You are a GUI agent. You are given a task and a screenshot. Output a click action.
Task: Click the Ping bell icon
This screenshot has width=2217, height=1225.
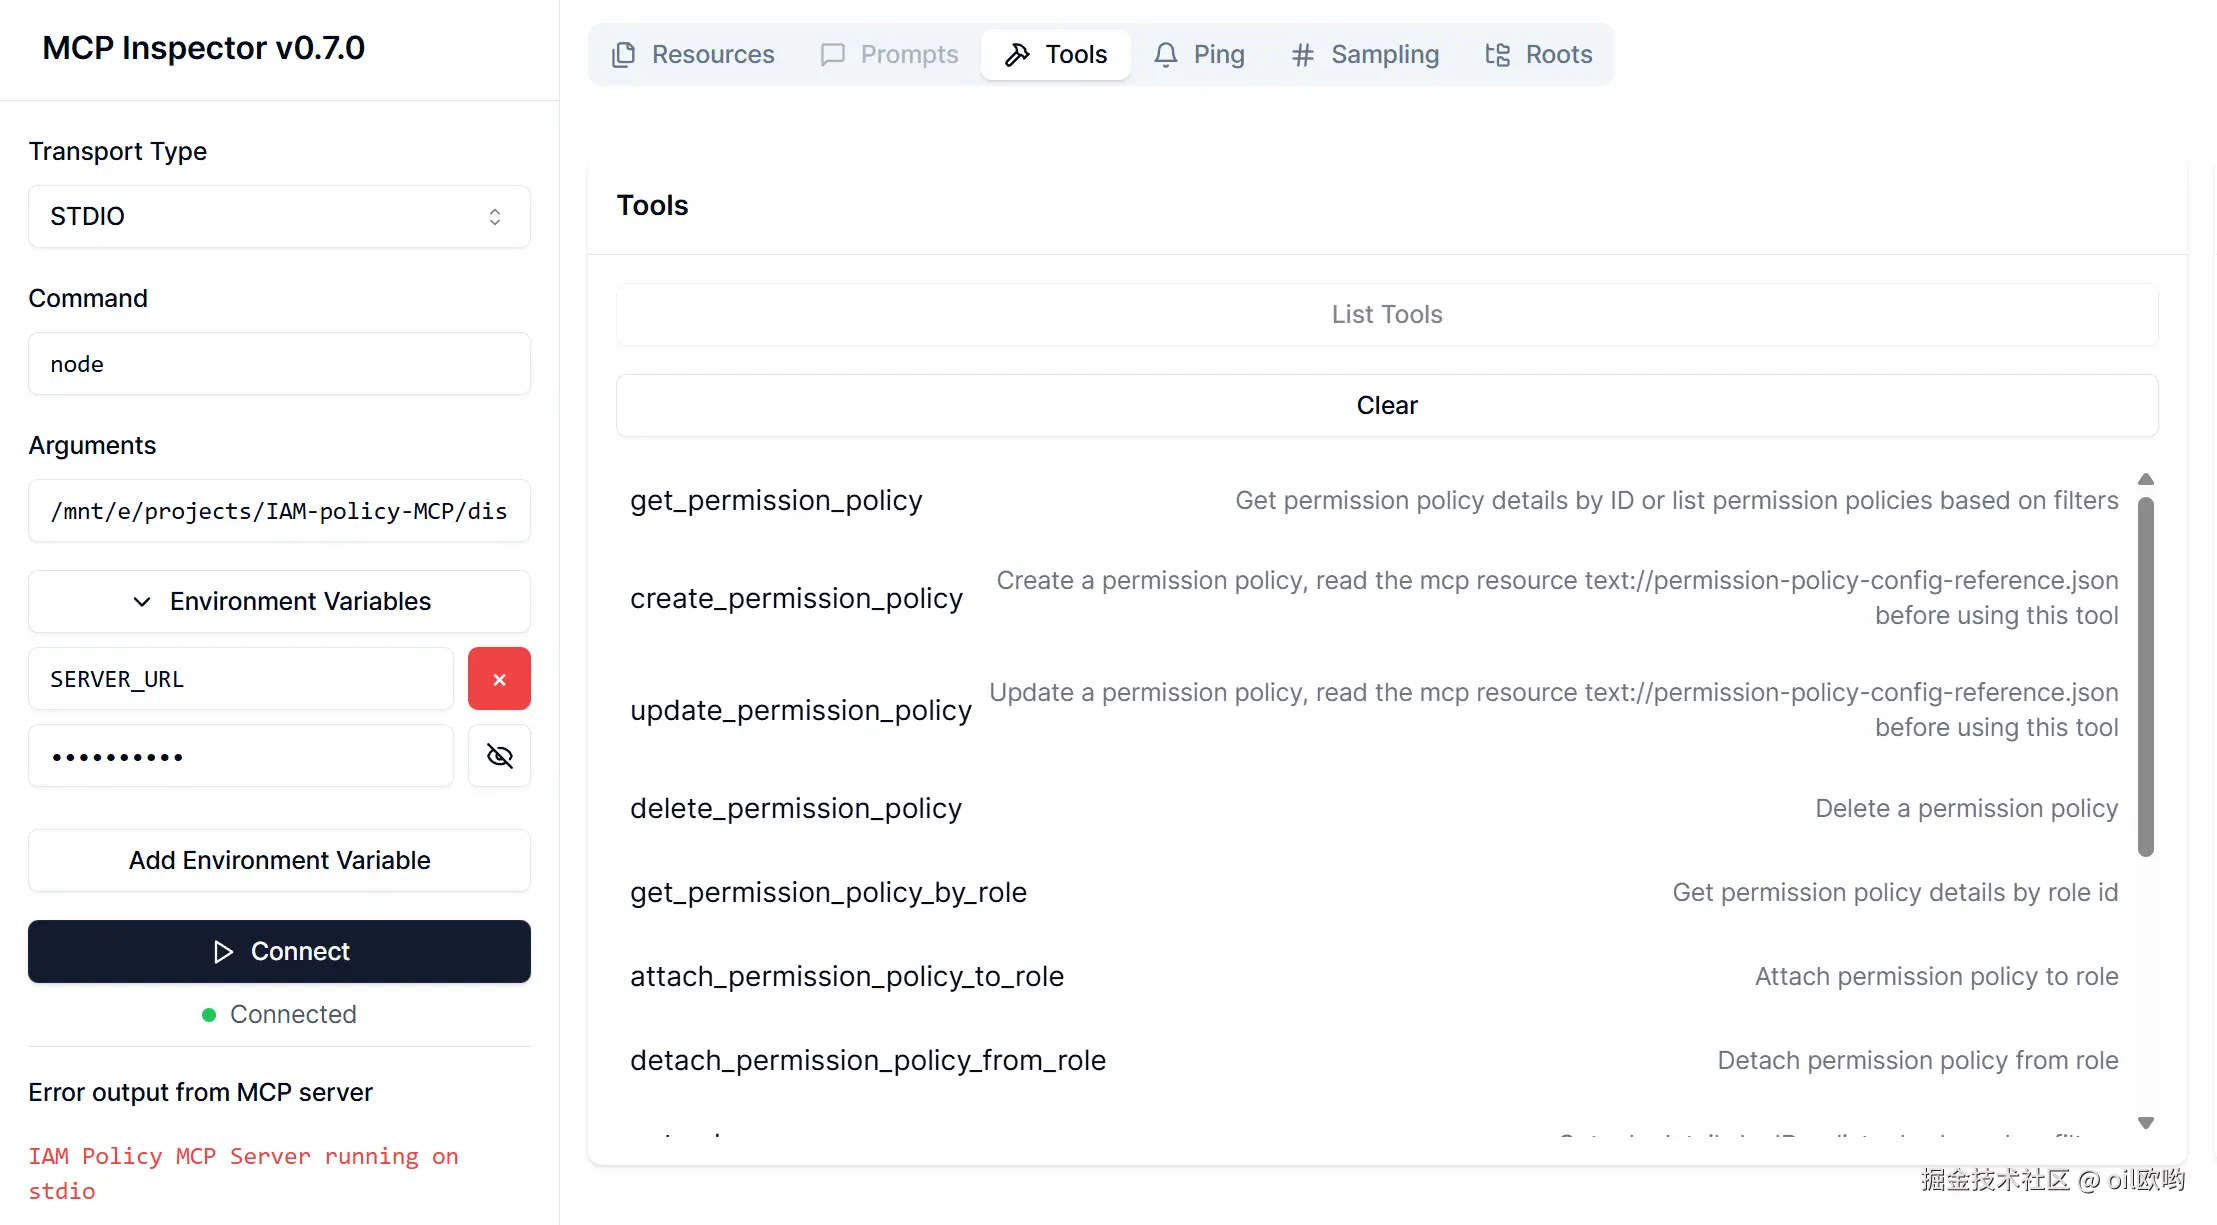point(1165,54)
